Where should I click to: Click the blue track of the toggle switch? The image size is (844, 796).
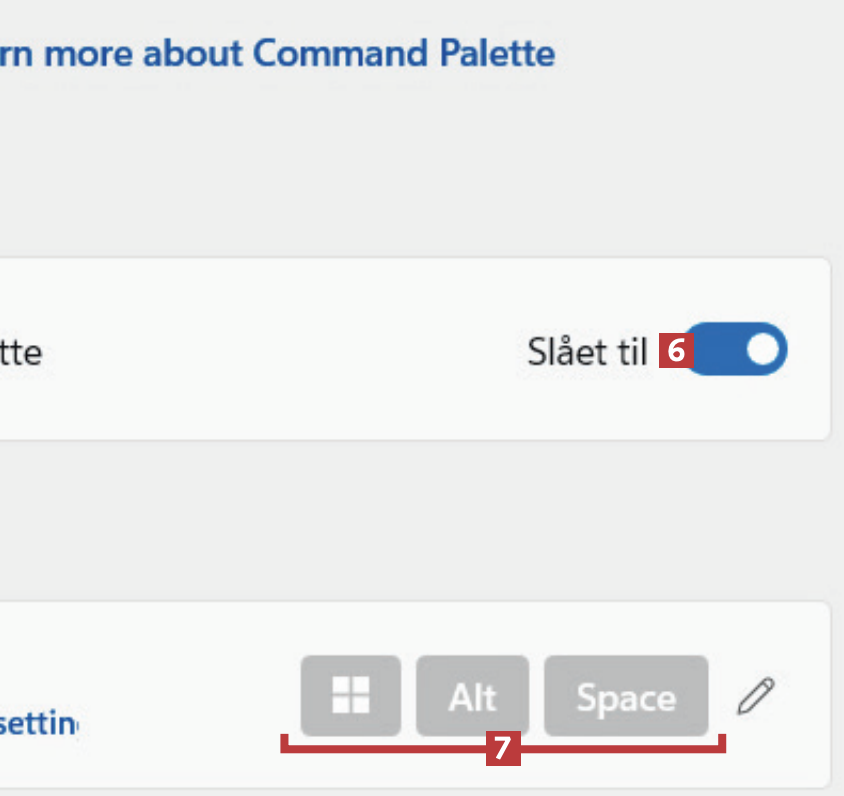pyautogui.click(x=715, y=349)
